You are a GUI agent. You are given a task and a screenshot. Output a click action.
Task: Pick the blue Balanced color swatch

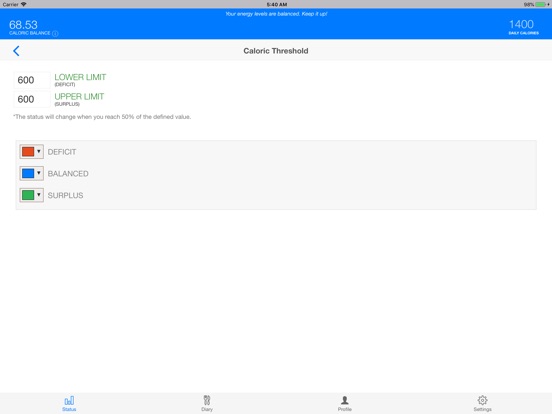click(x=28, y=173)
